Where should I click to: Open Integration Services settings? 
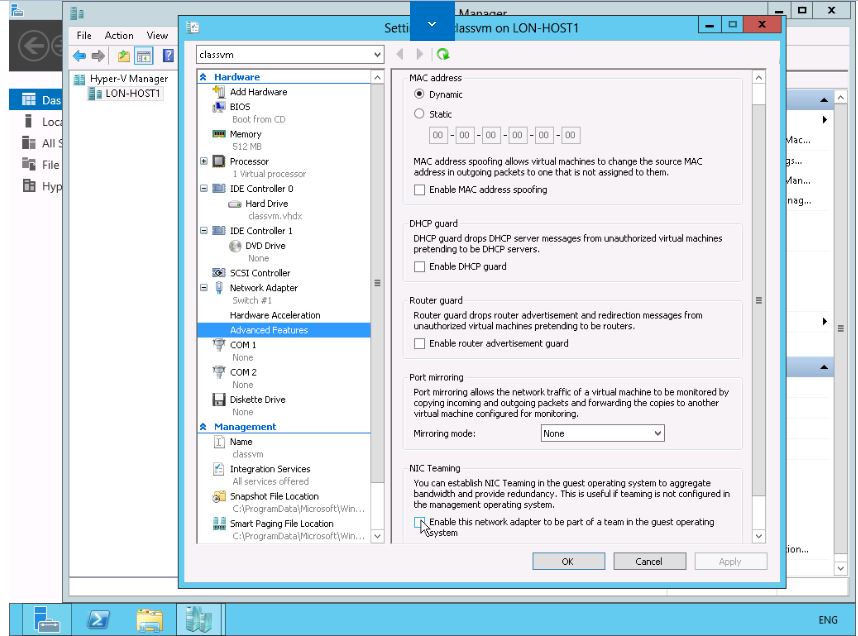[x=269, y=469]
